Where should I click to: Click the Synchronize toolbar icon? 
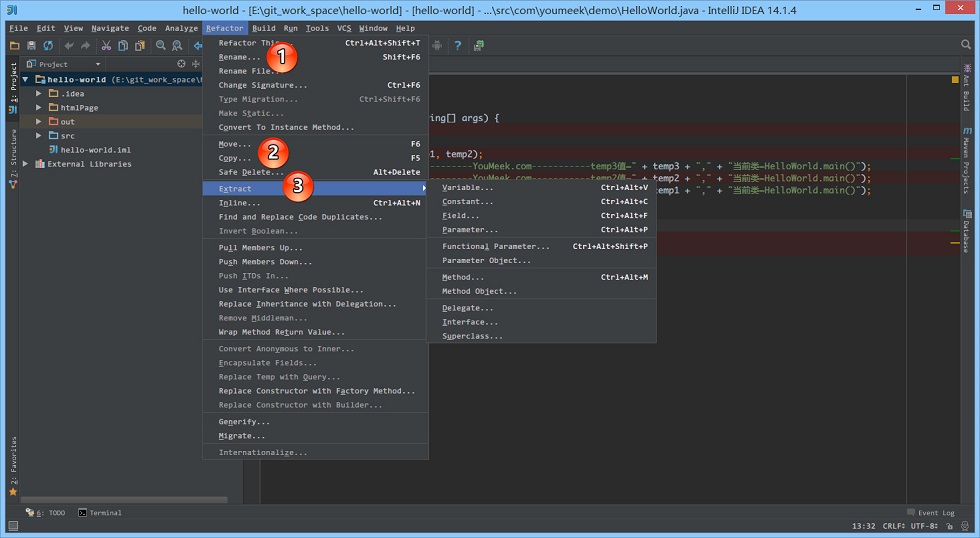[x=48, y=46]
